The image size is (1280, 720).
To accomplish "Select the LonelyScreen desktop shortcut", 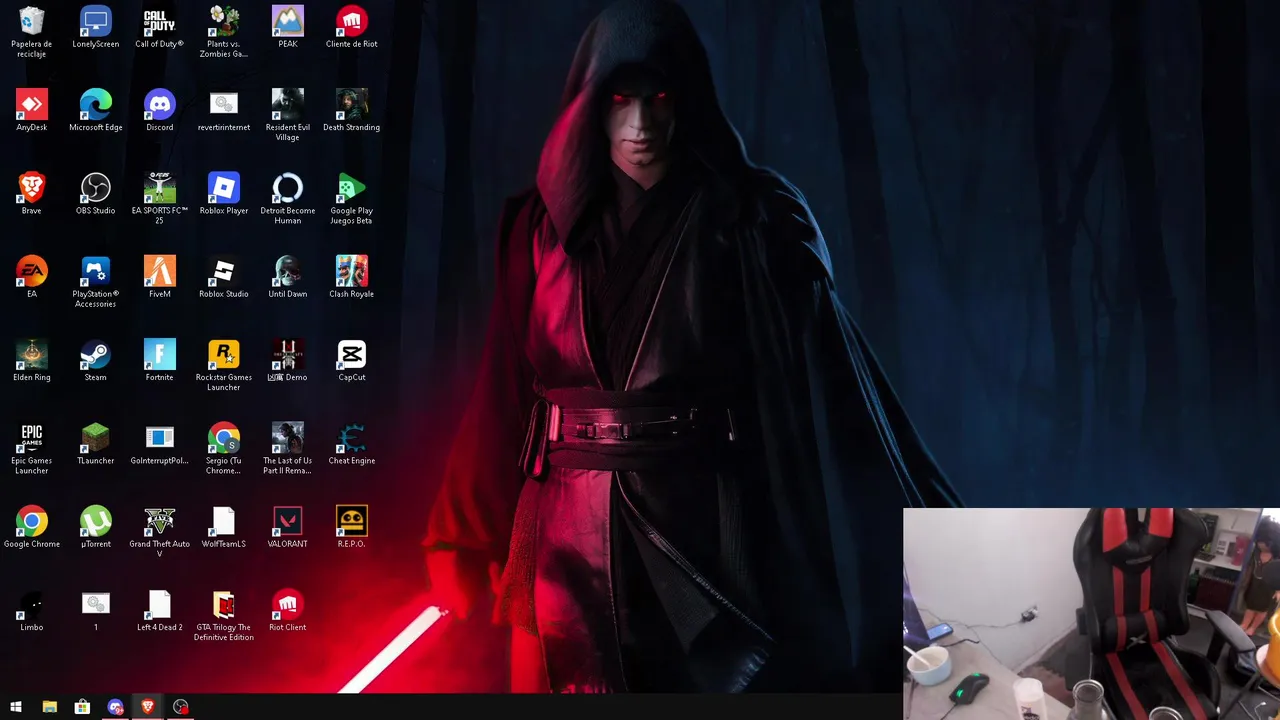I will (95, 21).
